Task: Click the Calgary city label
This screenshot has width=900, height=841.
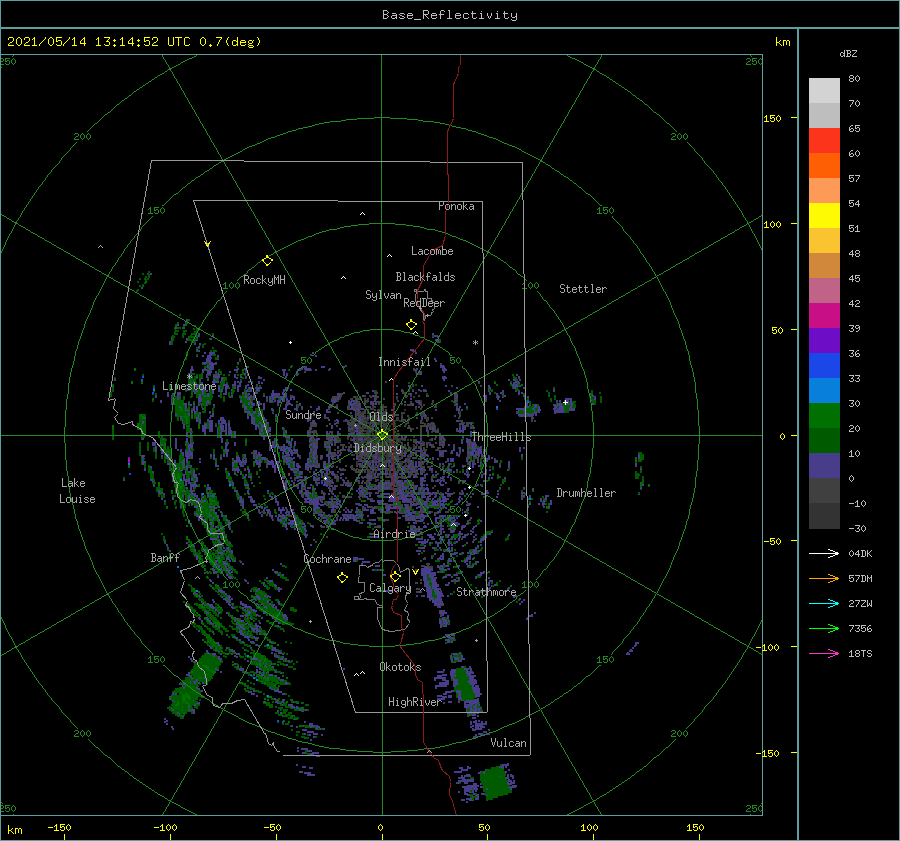Action: (390, 588)
